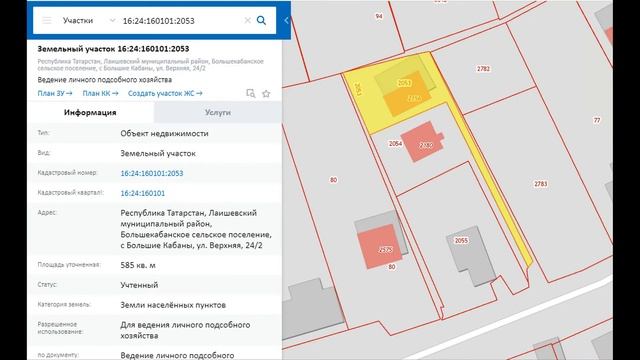Select Земли населённых пунктов text
The image size is (640, 360).
click(173, 305)
